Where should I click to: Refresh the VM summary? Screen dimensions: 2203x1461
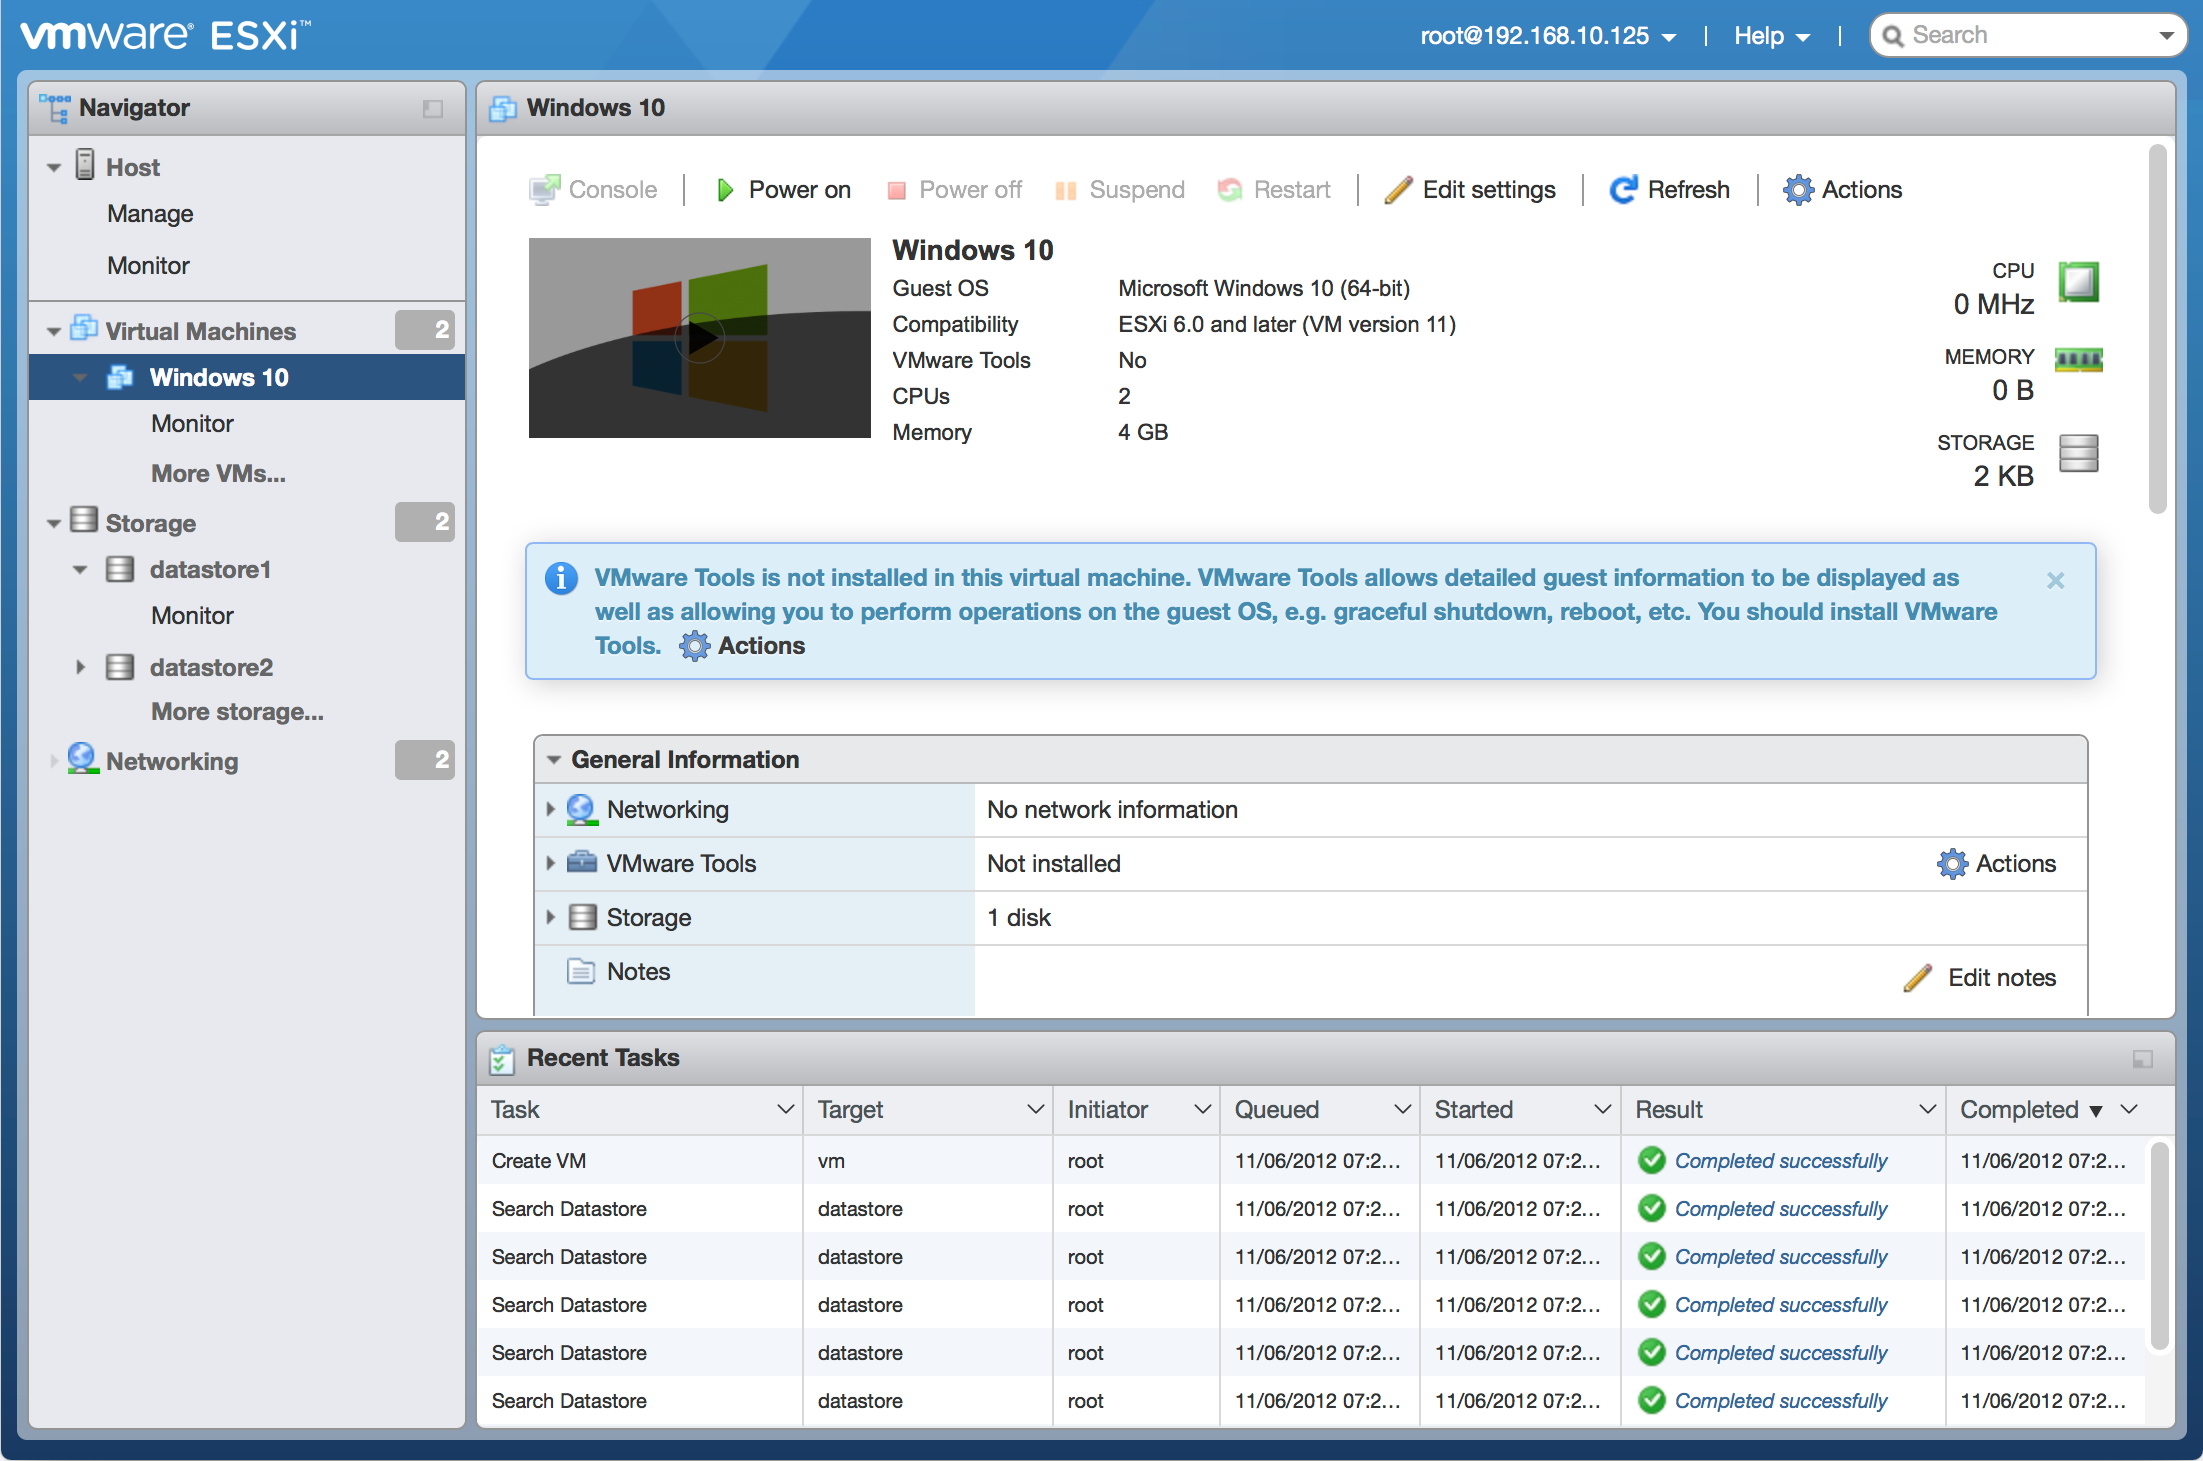click(1669, 189)
